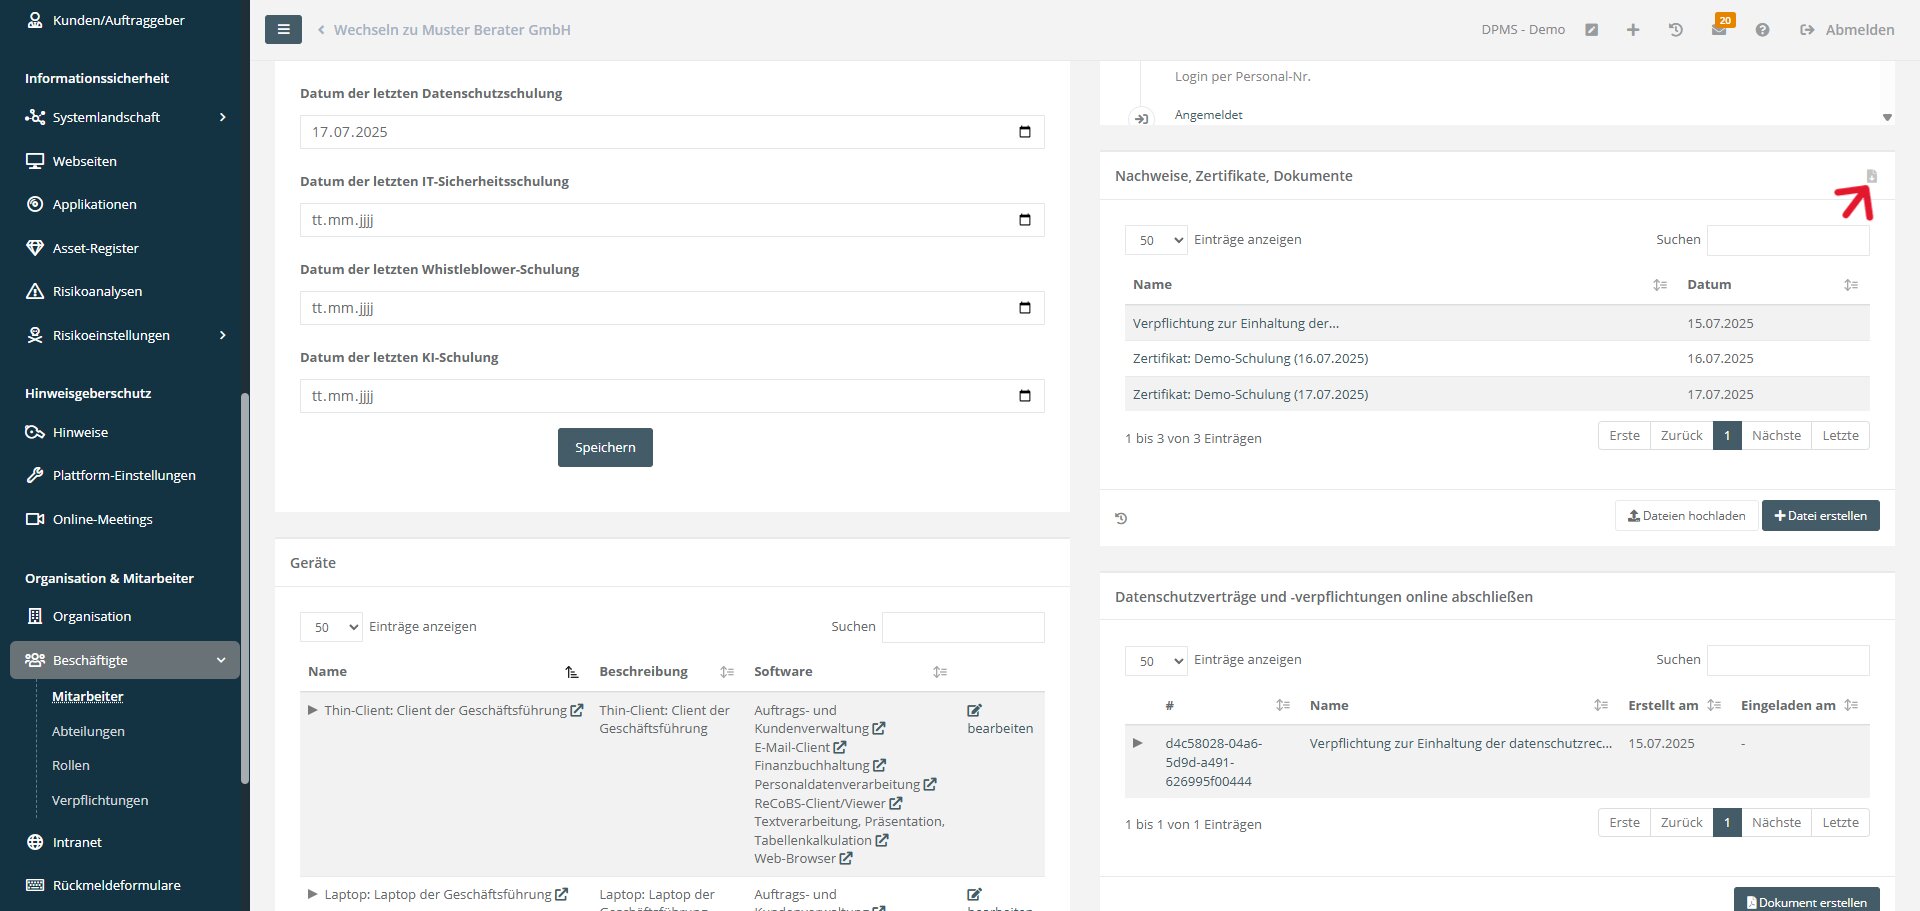Open the history clock icon in header
The width and height of the screenshot is (1920, 911).
coord(1676,30)
